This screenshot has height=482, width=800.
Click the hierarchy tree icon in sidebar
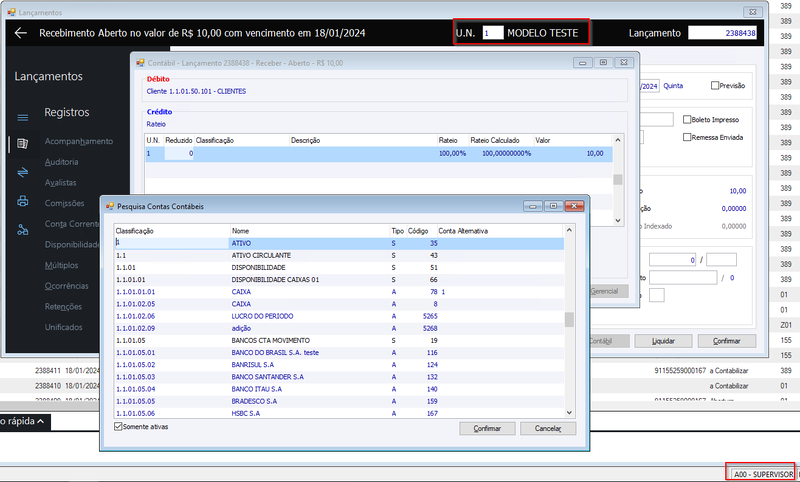(22, 230)
